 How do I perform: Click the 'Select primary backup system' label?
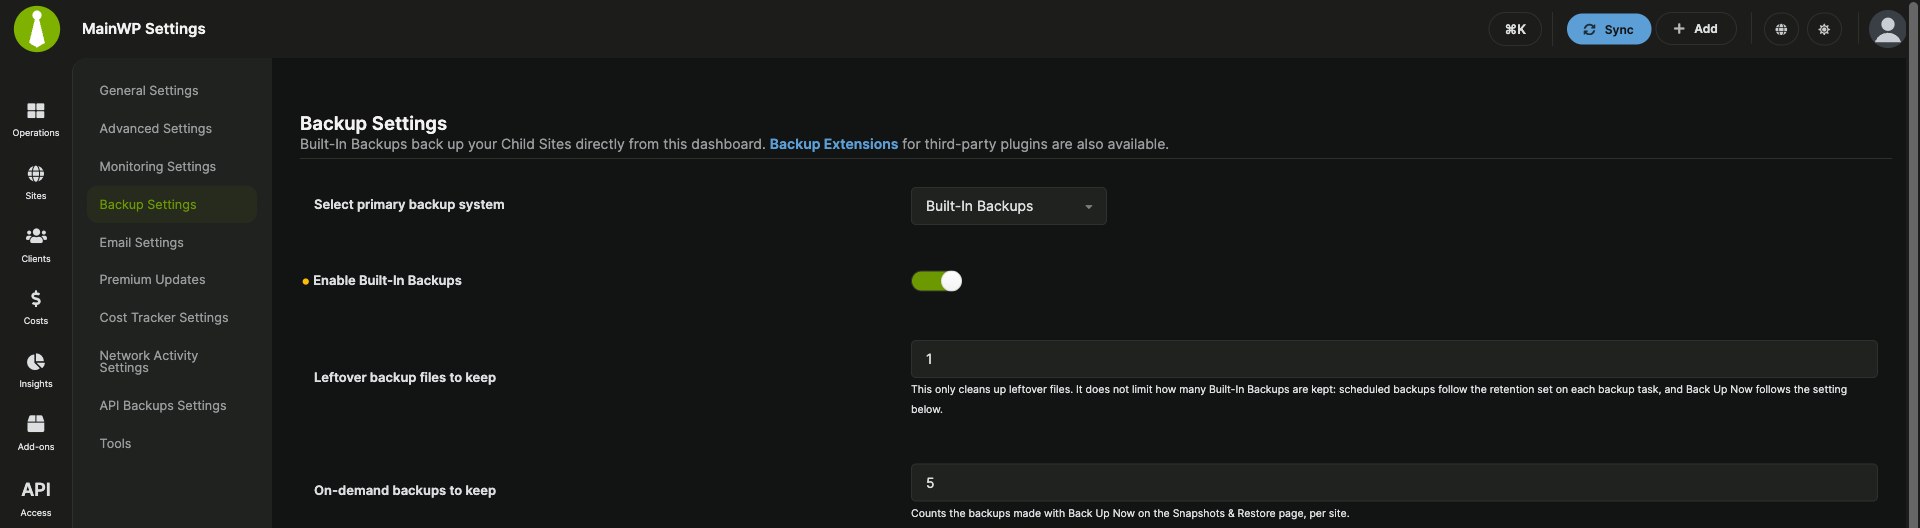409,205
